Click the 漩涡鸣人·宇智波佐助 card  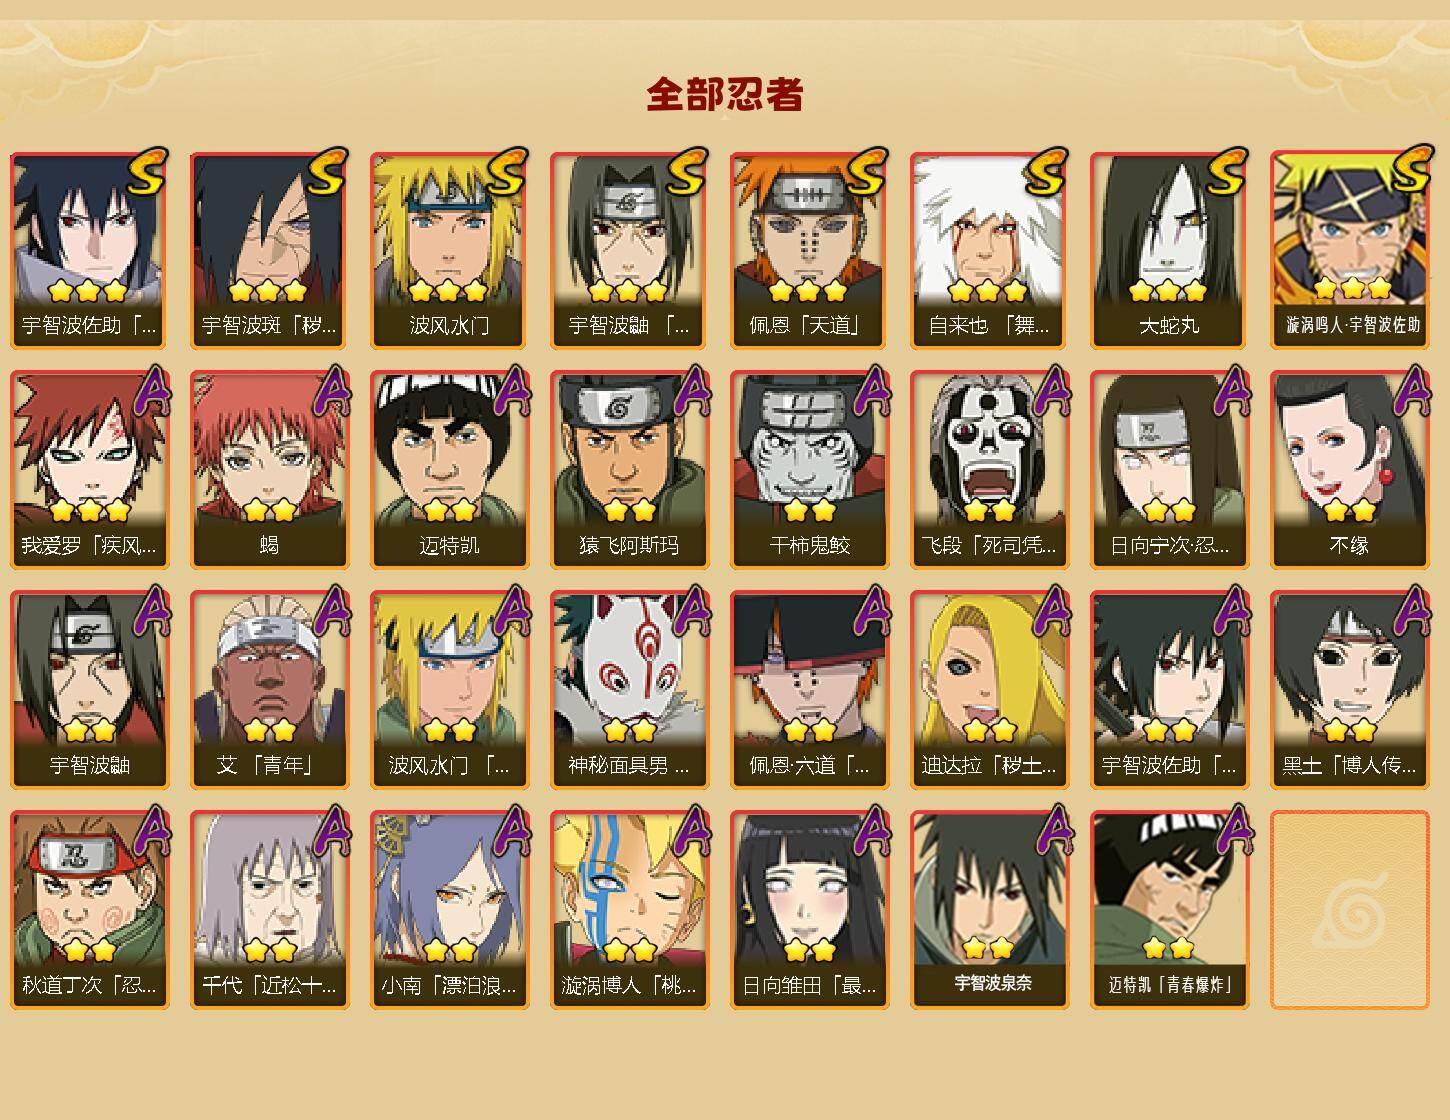coord(1349,250)
